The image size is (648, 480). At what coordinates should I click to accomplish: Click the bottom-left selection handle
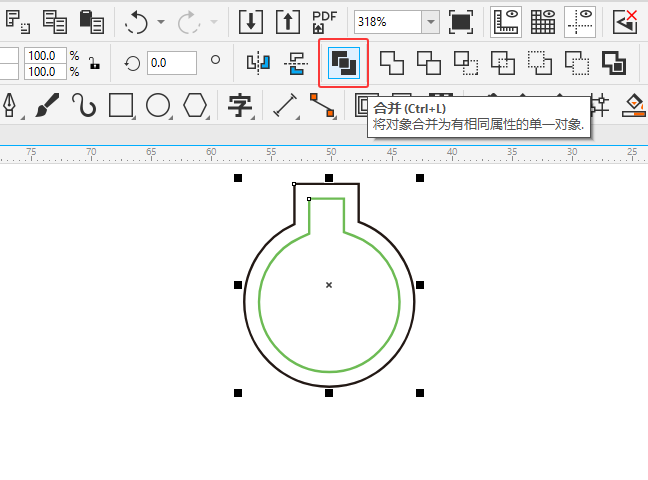pos(238,393)
